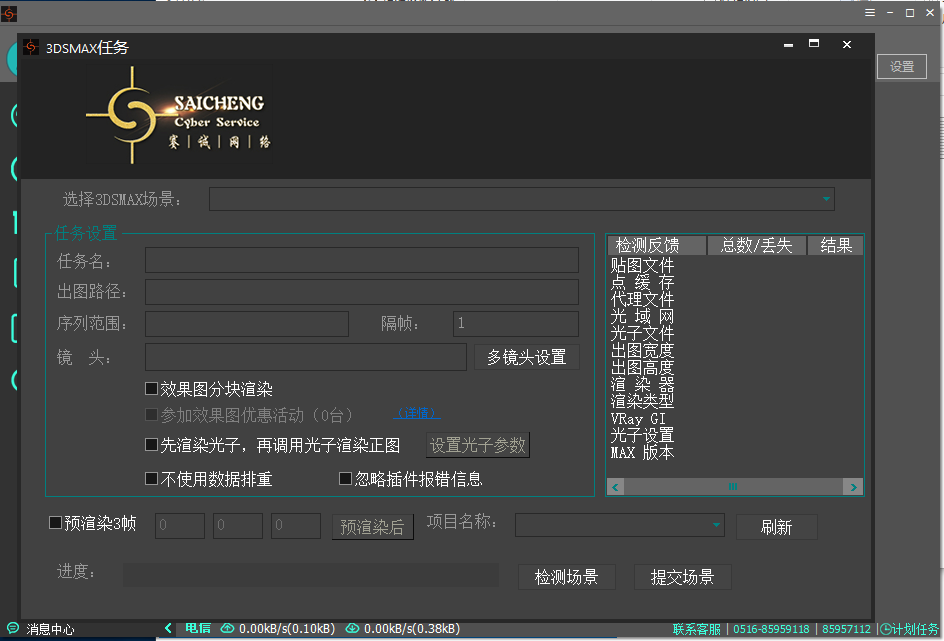The height and width of the screenshot is (641, 944).
Task: Open 多镜头设置 button
Action: point(526,357)
